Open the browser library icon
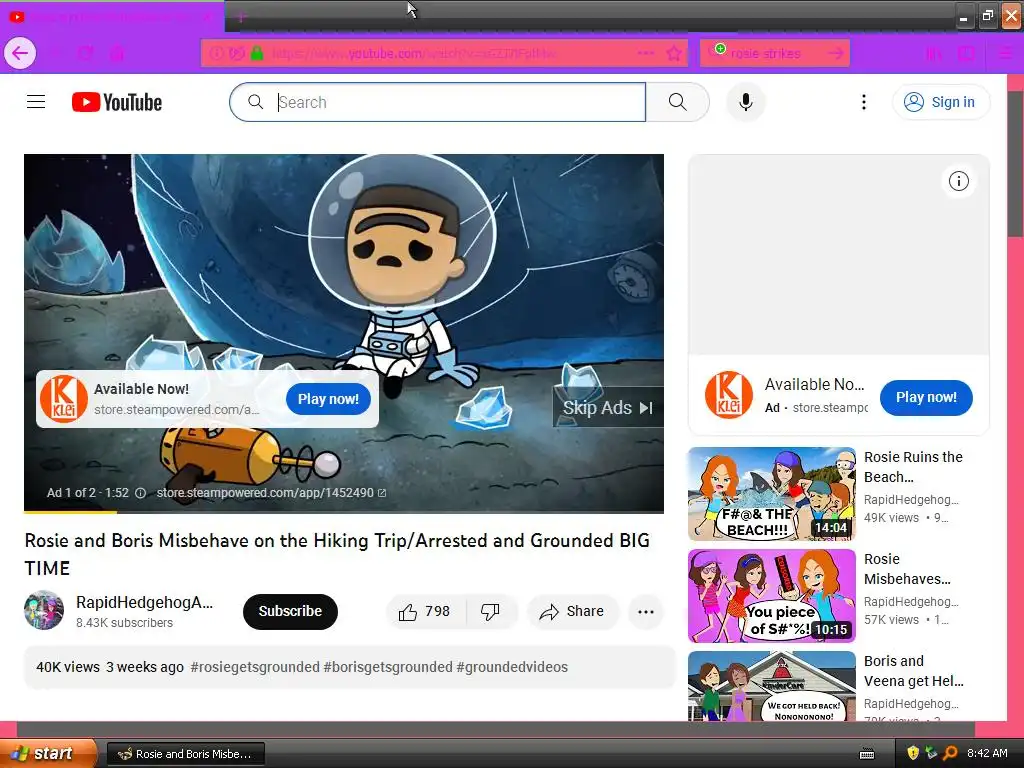 click(935, 54)
